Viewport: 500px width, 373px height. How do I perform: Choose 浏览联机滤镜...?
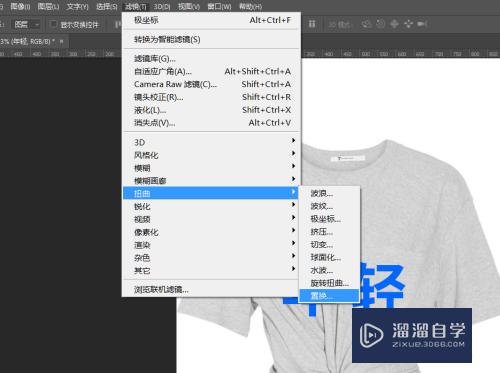tap(212, 290)
